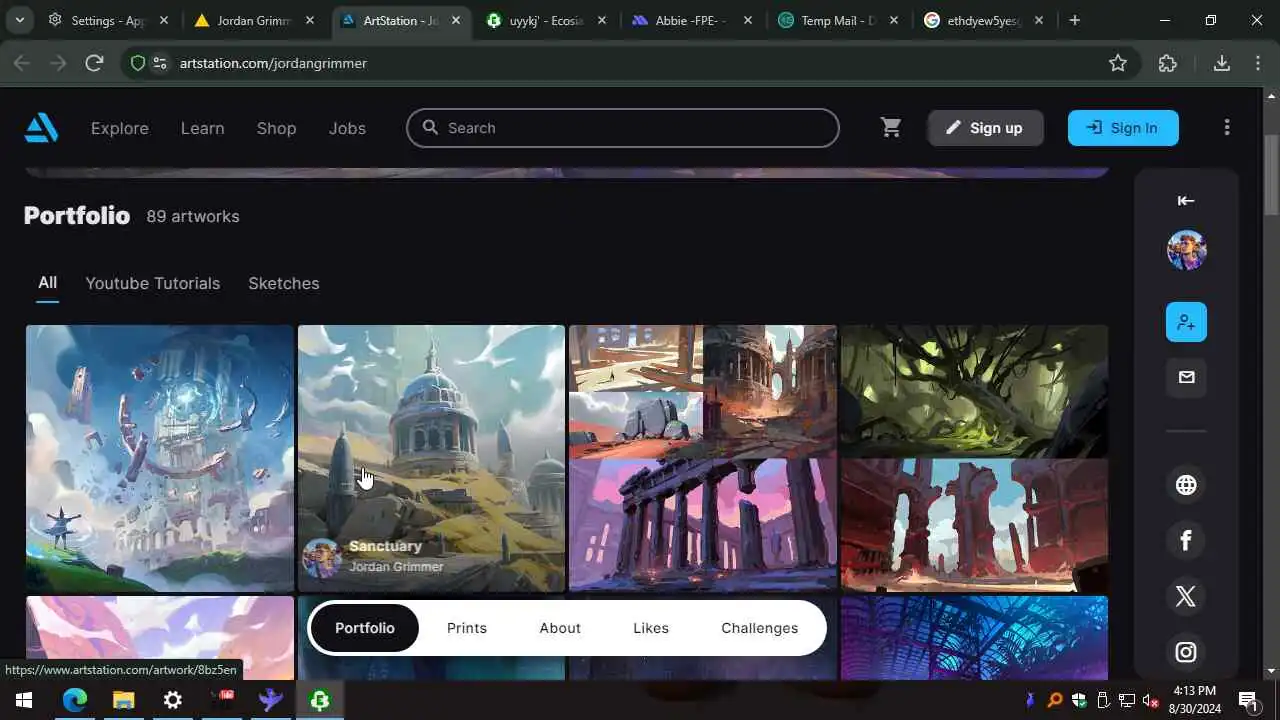Screen dimensions: 1280x720
Task: Open the red ruins artwork thumbnail
Action: click(x=974, y=525)
